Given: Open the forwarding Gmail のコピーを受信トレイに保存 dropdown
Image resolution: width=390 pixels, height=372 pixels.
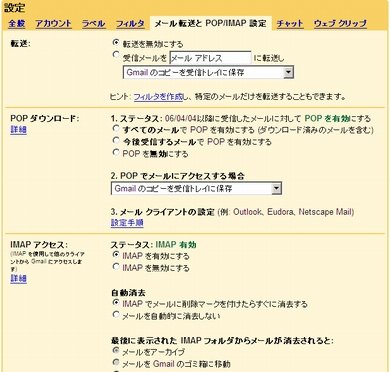Looking at the screenshot, I should [208, 72].
